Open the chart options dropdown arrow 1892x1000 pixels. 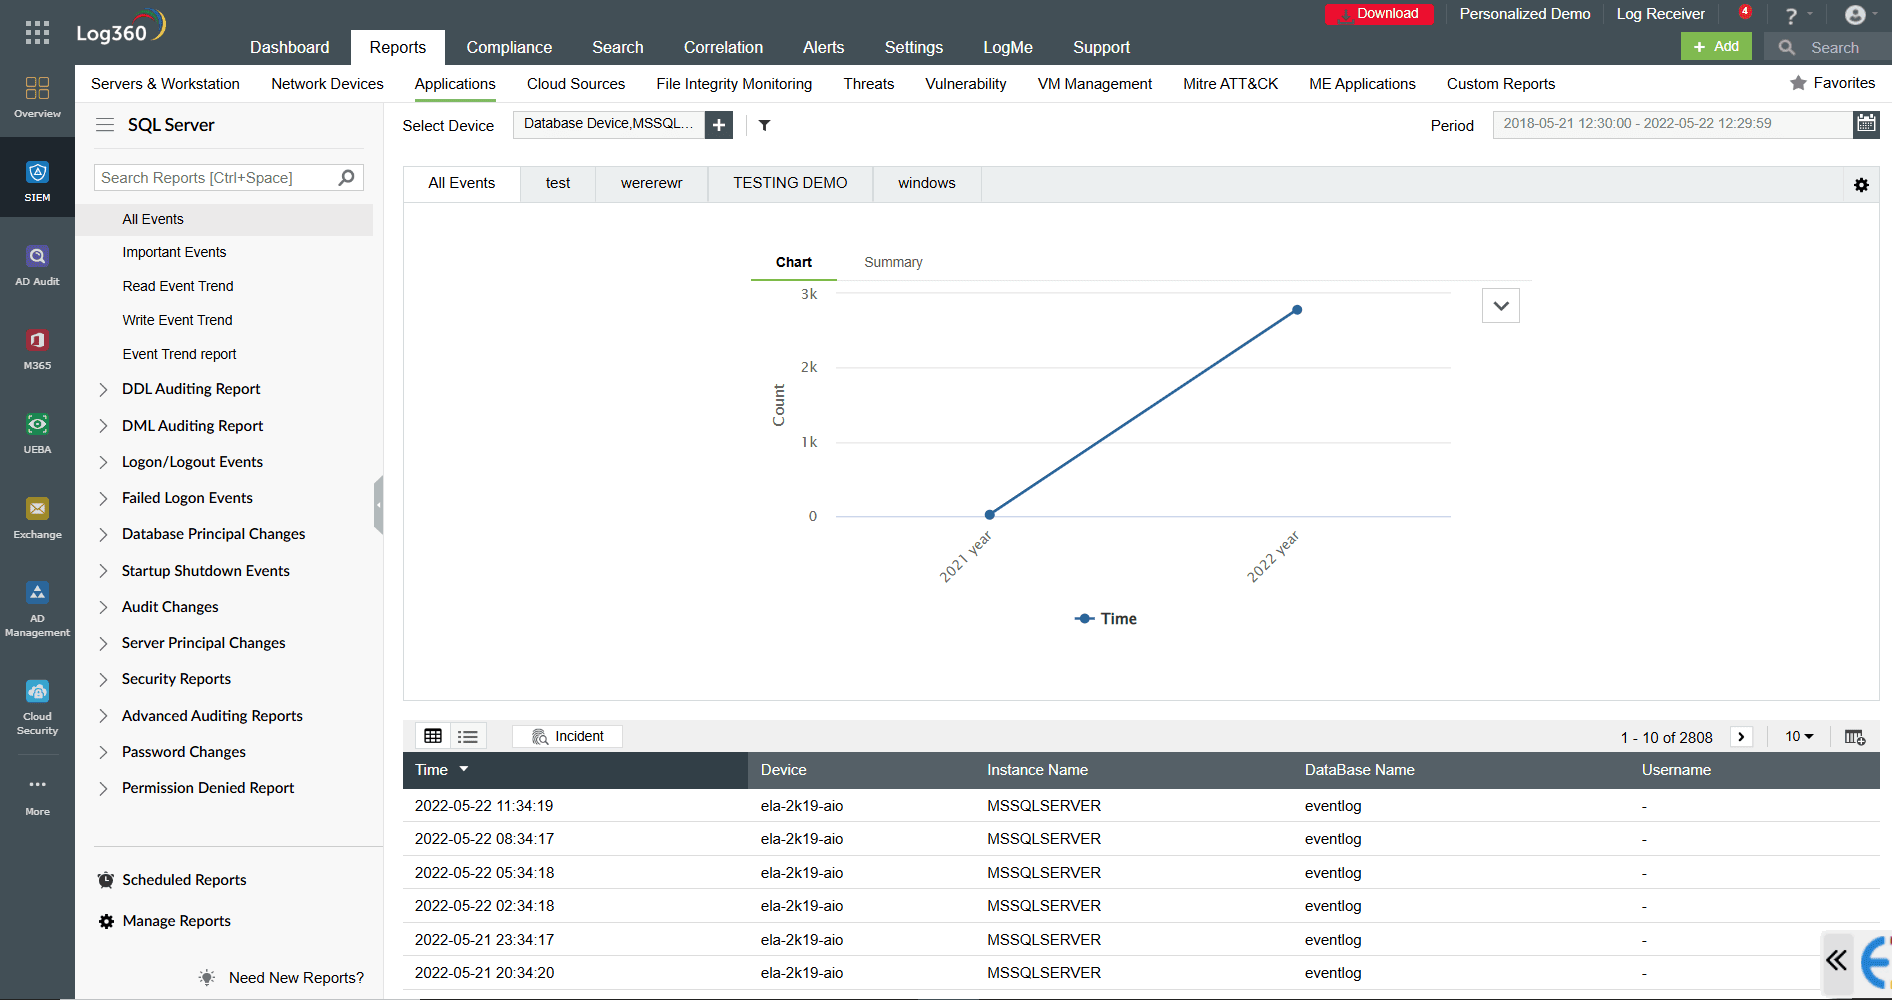click(1501, 306)
